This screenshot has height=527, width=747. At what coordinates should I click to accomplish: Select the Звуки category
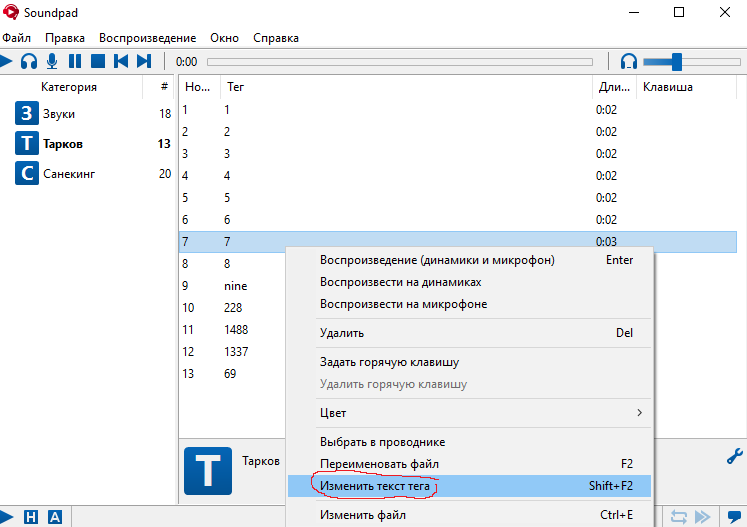[x=91, y=113]
